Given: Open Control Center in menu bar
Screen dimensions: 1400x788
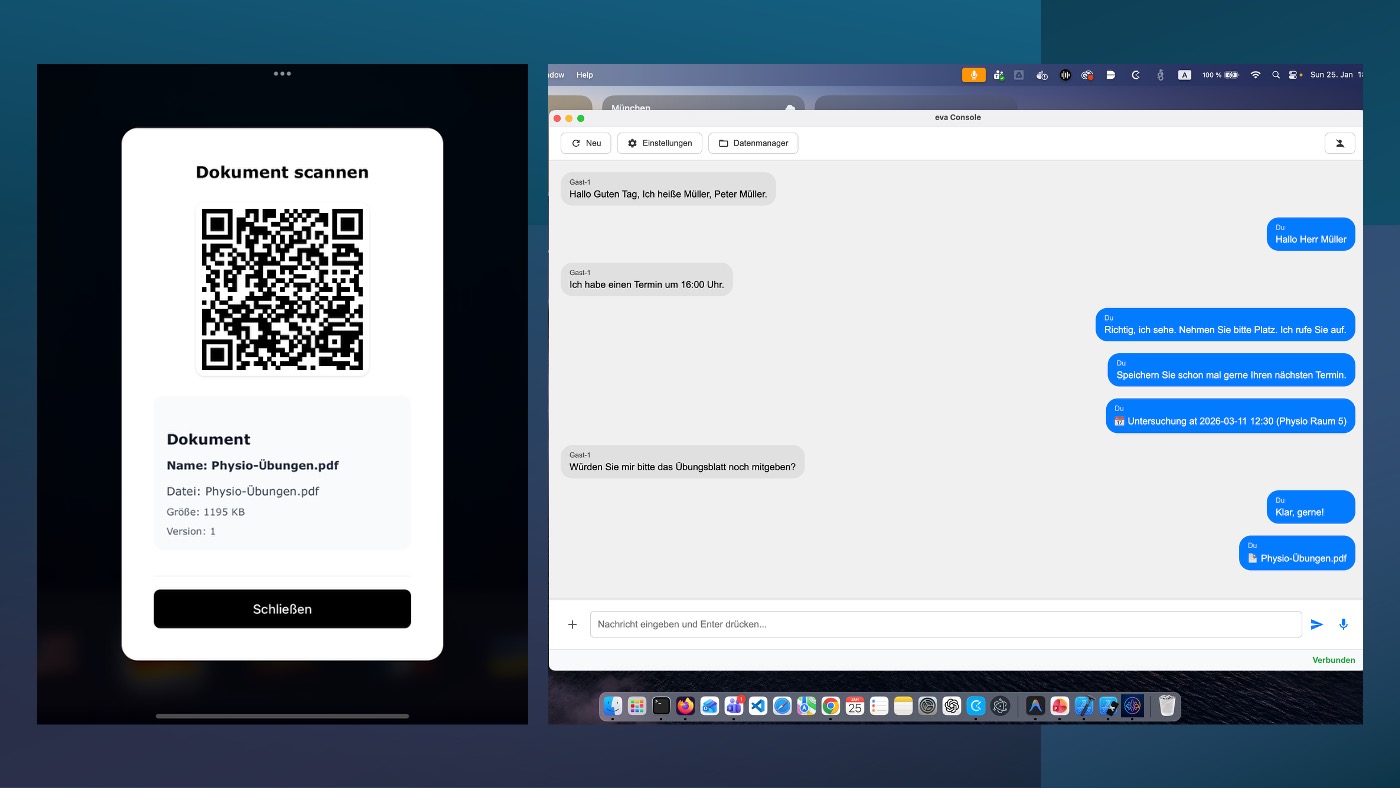Looking at the screenshot, I should point(1293,75).
